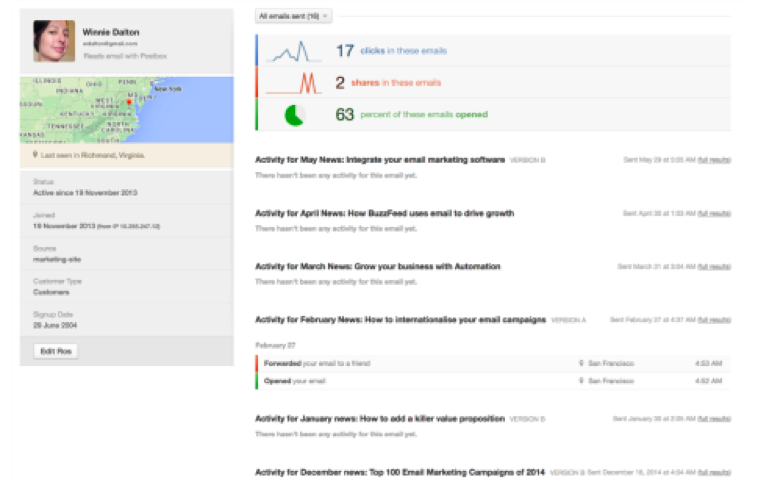758x488 pixels.
Task: Open full results for May News email
Action: pos(713,160)
